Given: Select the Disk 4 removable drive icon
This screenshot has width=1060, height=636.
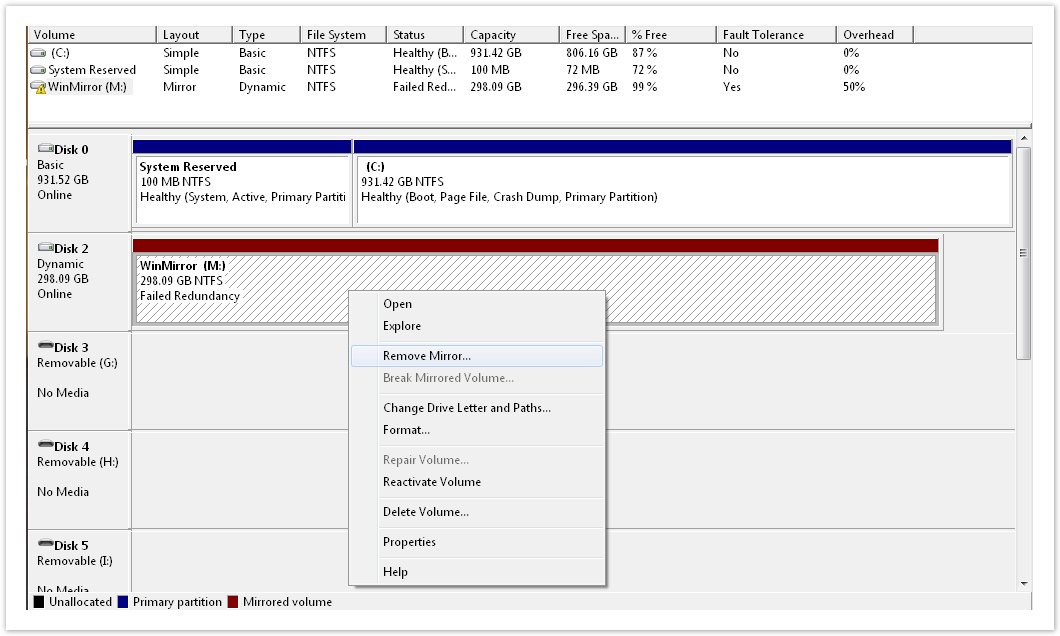Looking at the screenshot, I should [45, 446].
